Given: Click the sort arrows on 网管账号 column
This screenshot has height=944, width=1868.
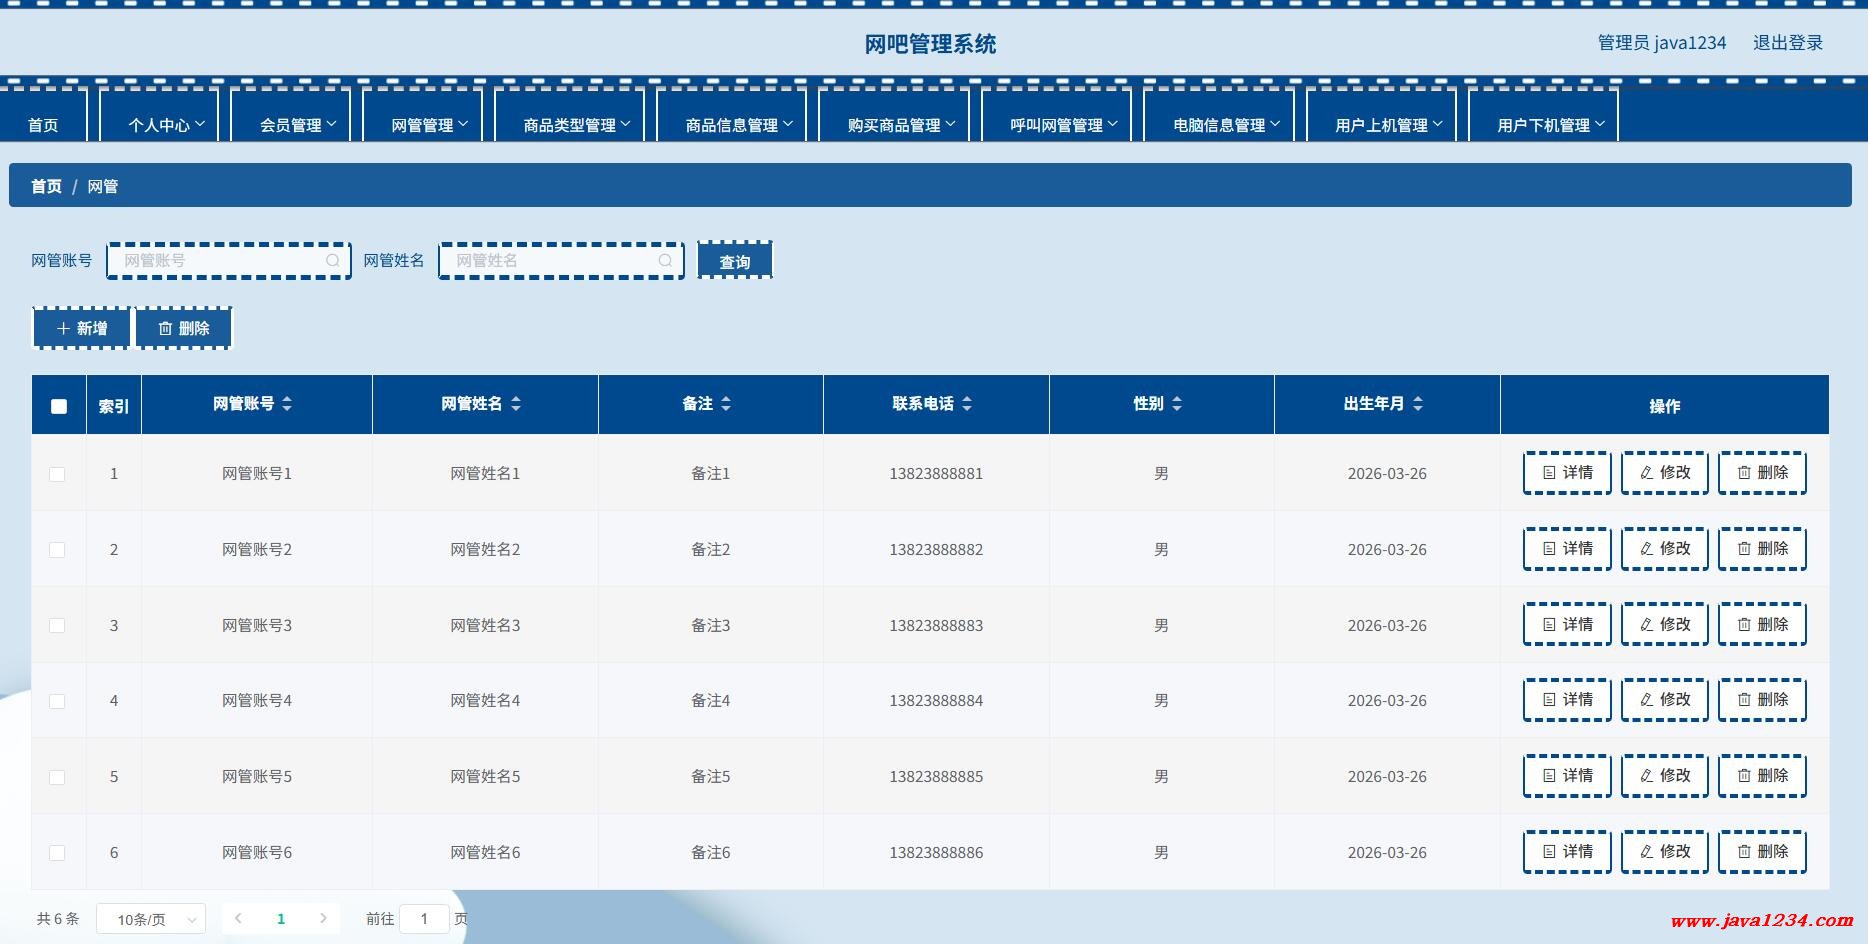Looking at the screenshot, I should (287, 404).
